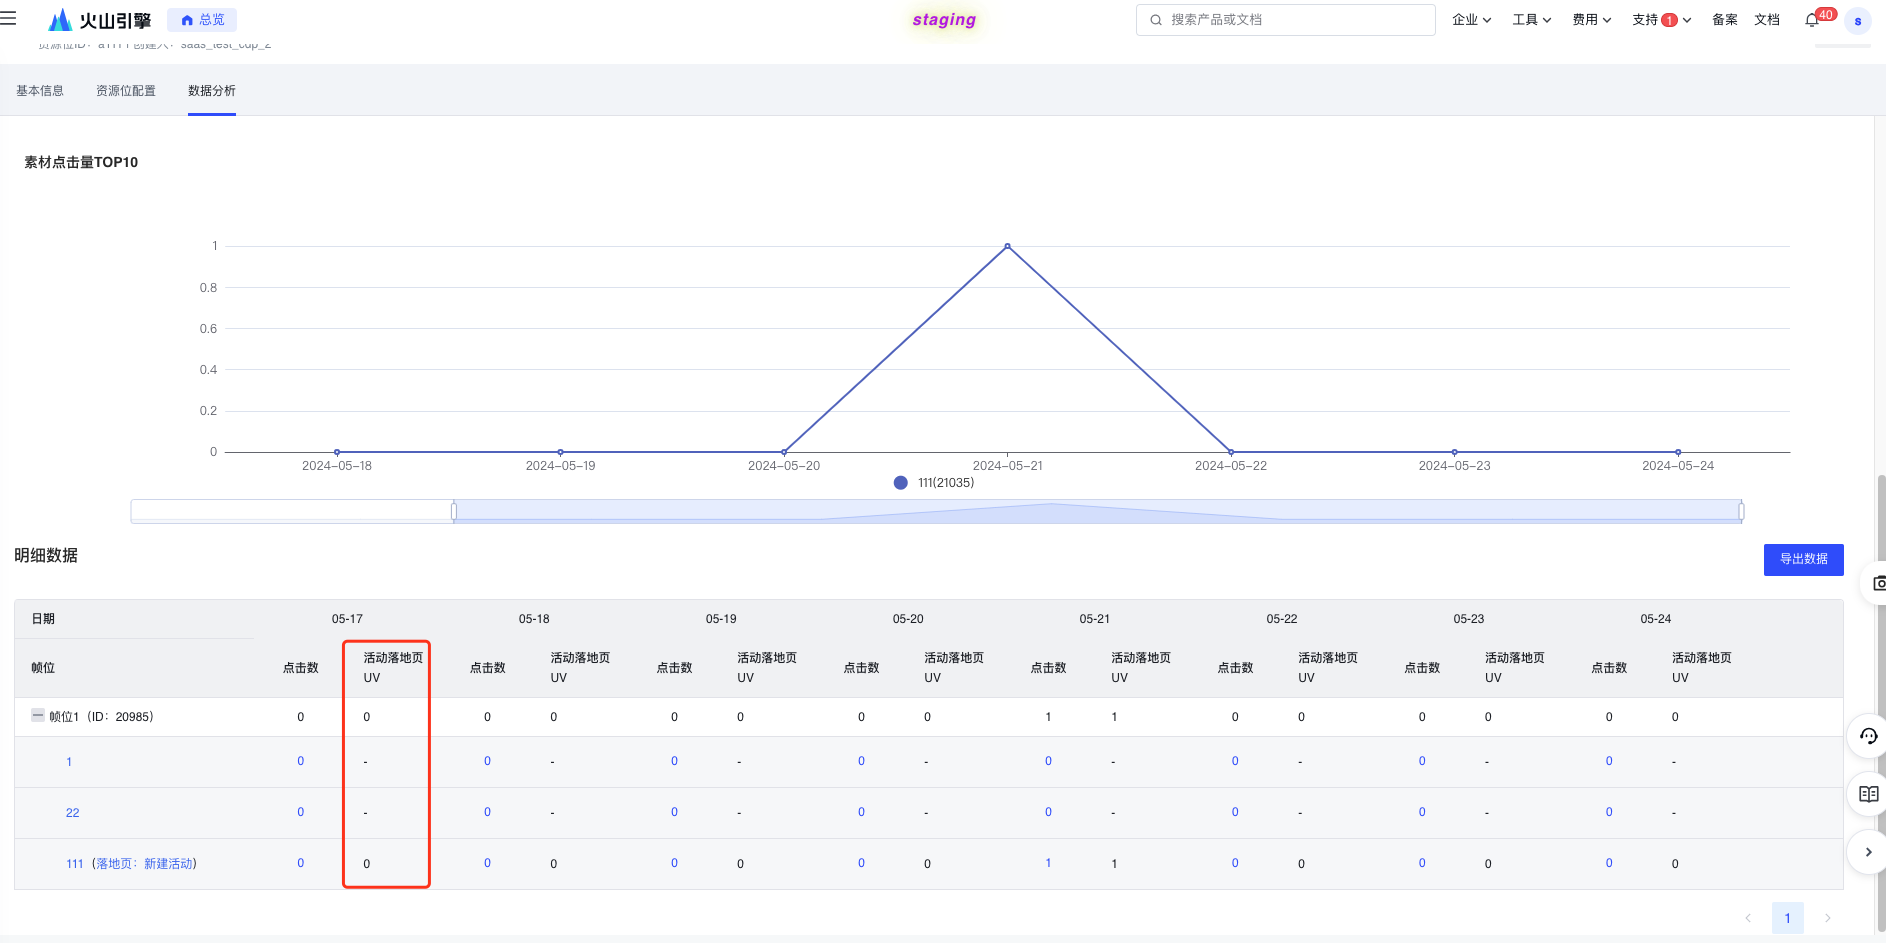Open the documentation book side icon
The image size is (1886, 943).
click(1869, 794)
